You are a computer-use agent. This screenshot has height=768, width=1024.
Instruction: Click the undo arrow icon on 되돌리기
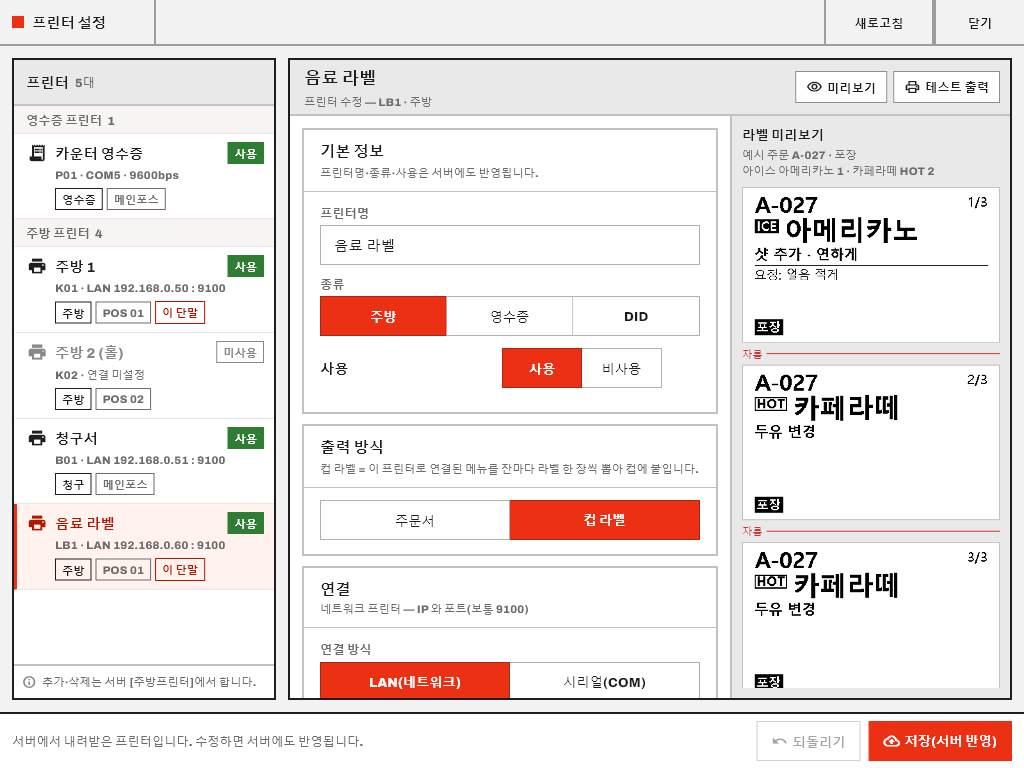[779, 741]
